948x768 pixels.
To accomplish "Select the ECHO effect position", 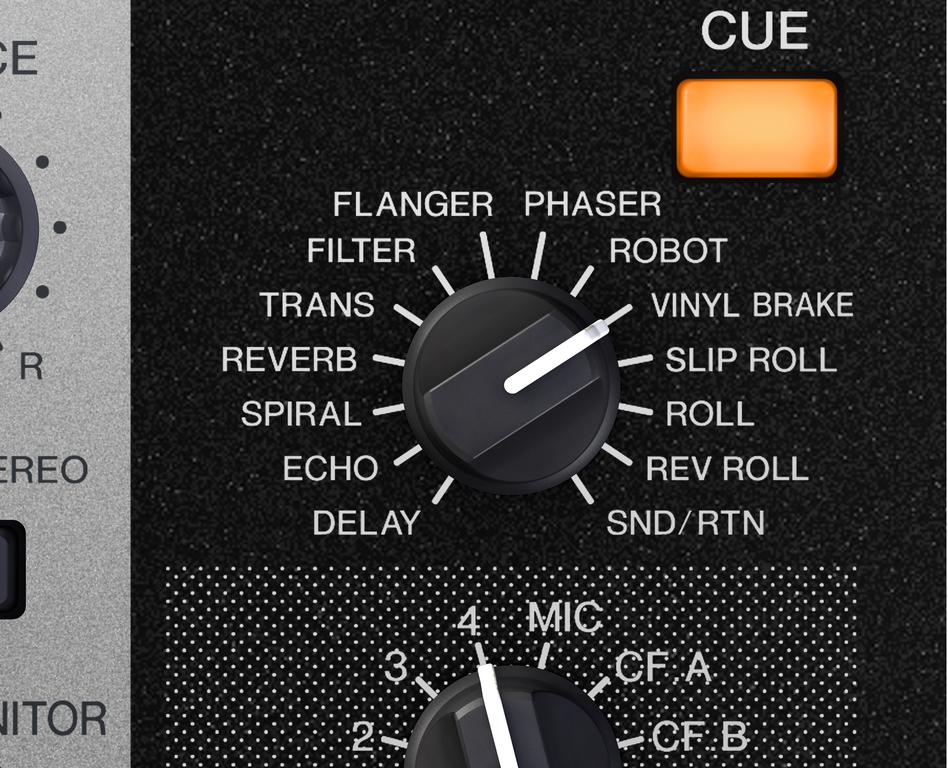I will [331, 469].
